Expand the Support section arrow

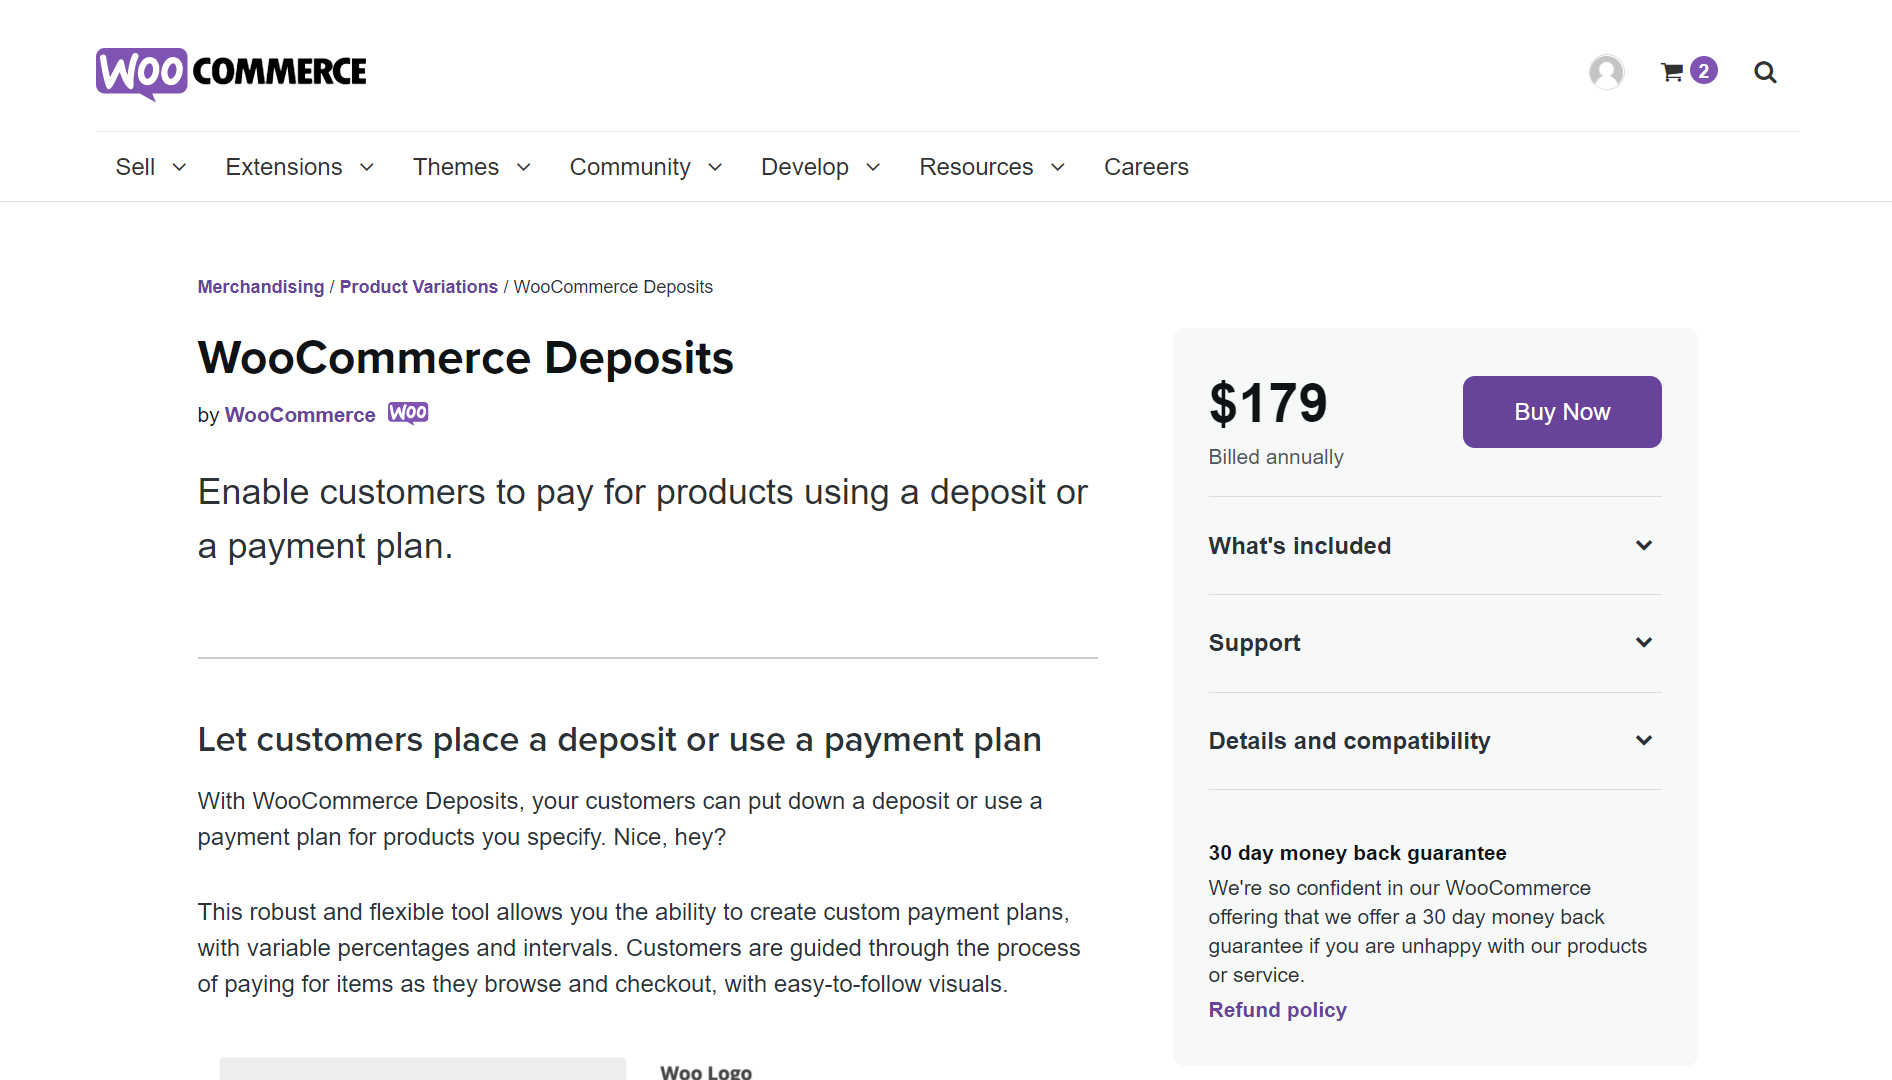(1644, 642)
